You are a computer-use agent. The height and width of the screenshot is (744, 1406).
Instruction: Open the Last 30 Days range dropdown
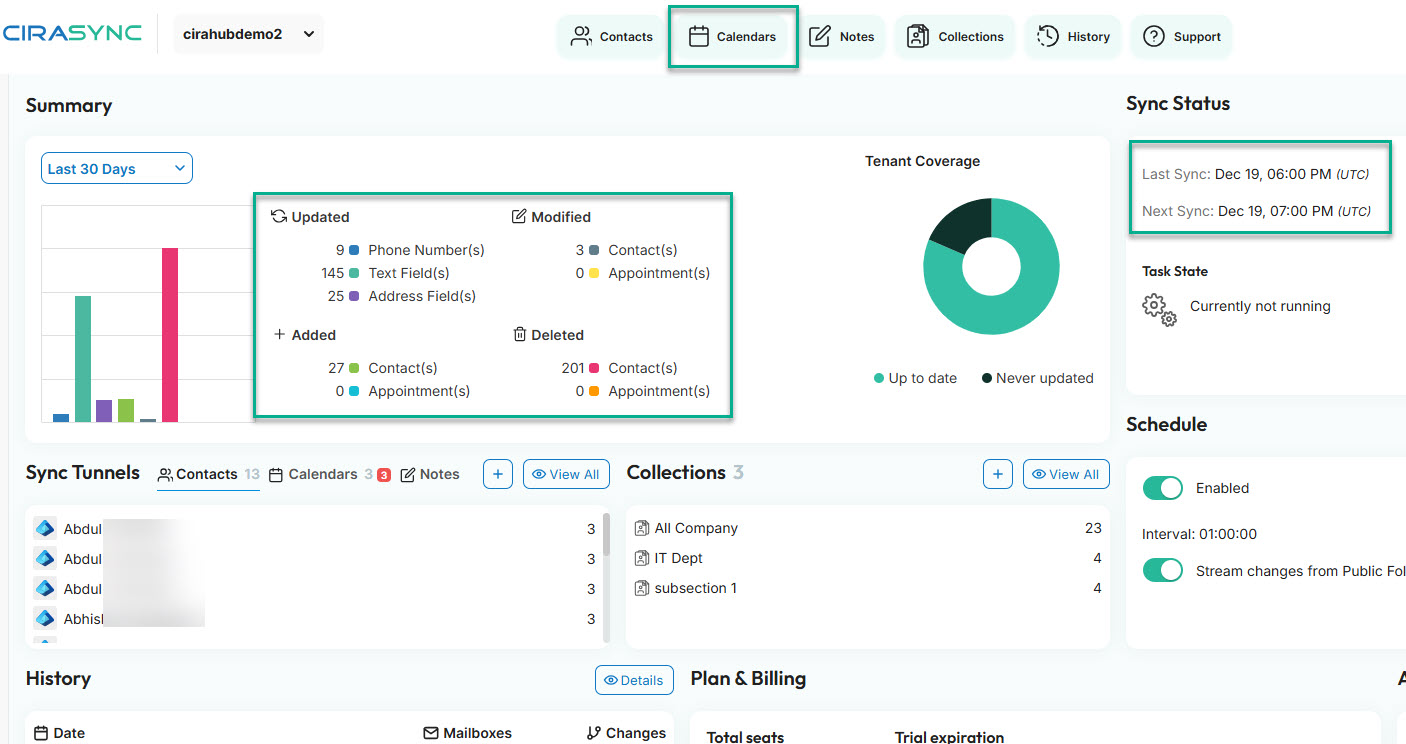pos(117,168)
